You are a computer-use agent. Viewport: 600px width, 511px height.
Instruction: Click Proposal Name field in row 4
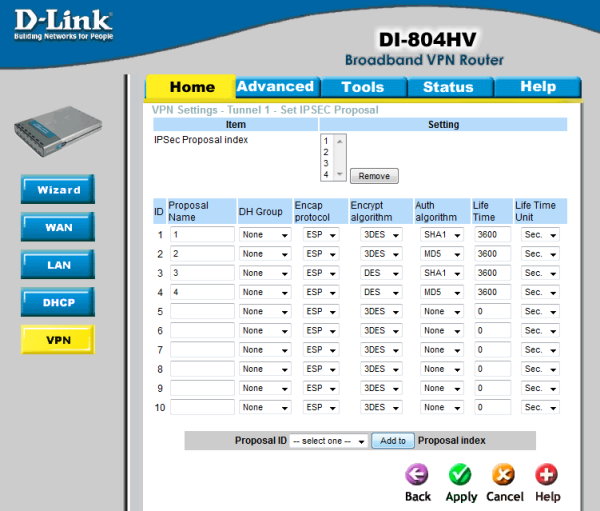(x=202, y=292)
